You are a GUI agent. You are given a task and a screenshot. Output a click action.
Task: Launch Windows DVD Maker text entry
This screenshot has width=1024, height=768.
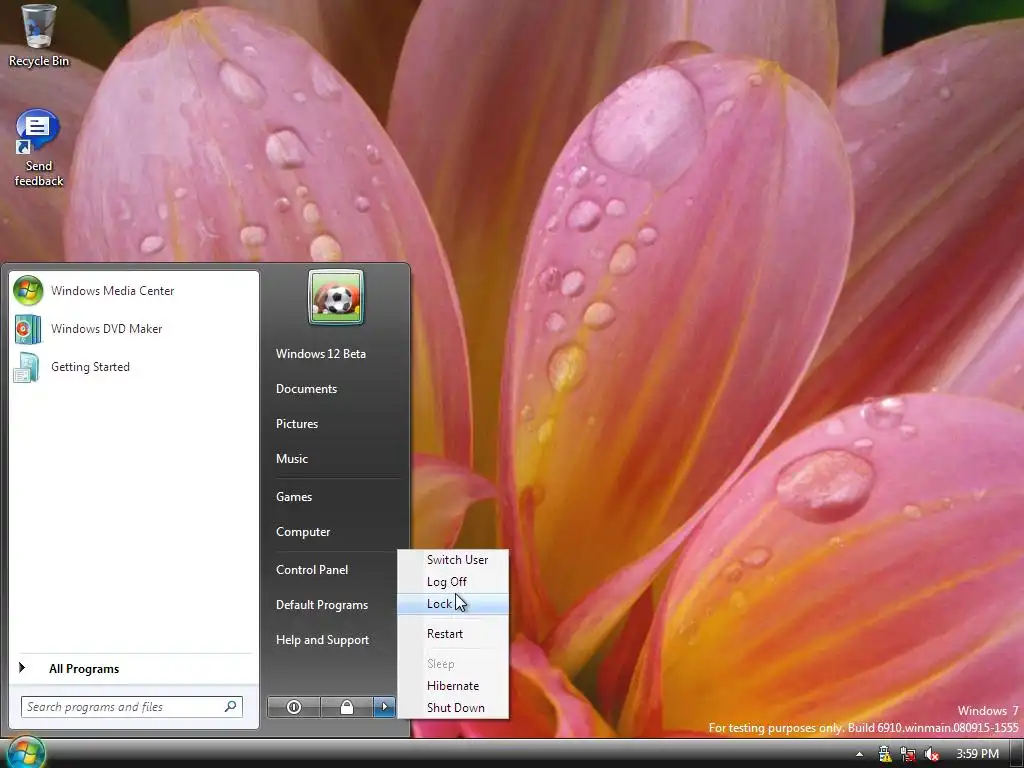(x=106, y=329)
